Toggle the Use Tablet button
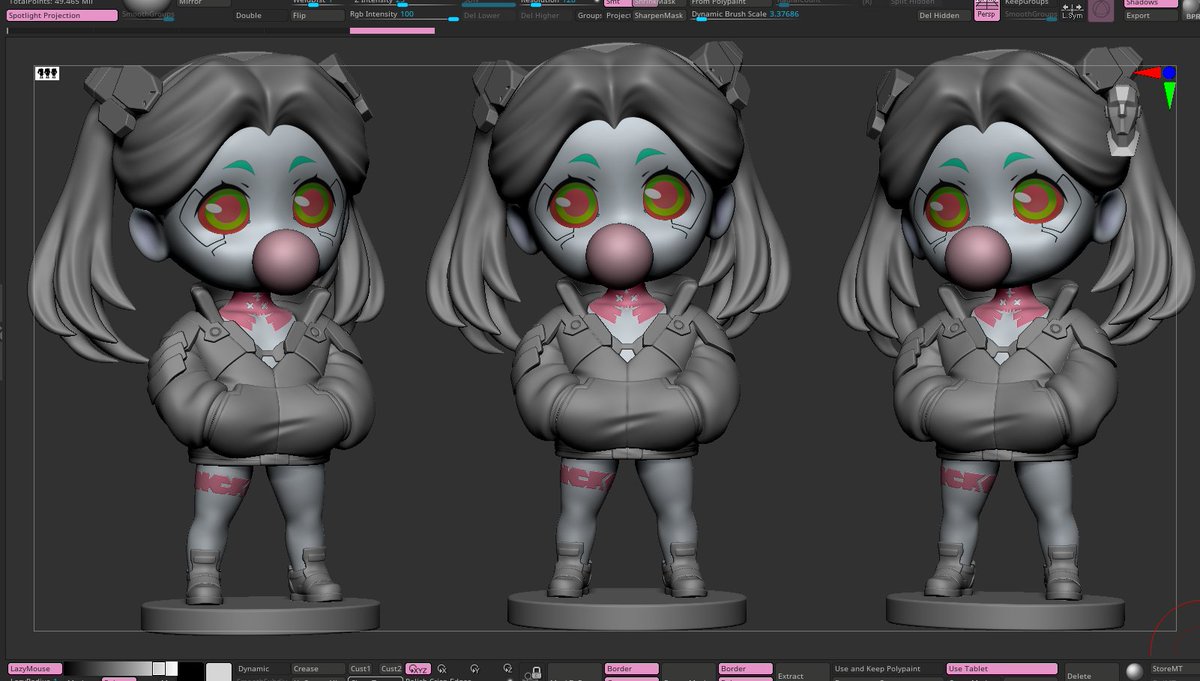The image size is (1200, 681). coord(1001,668)
